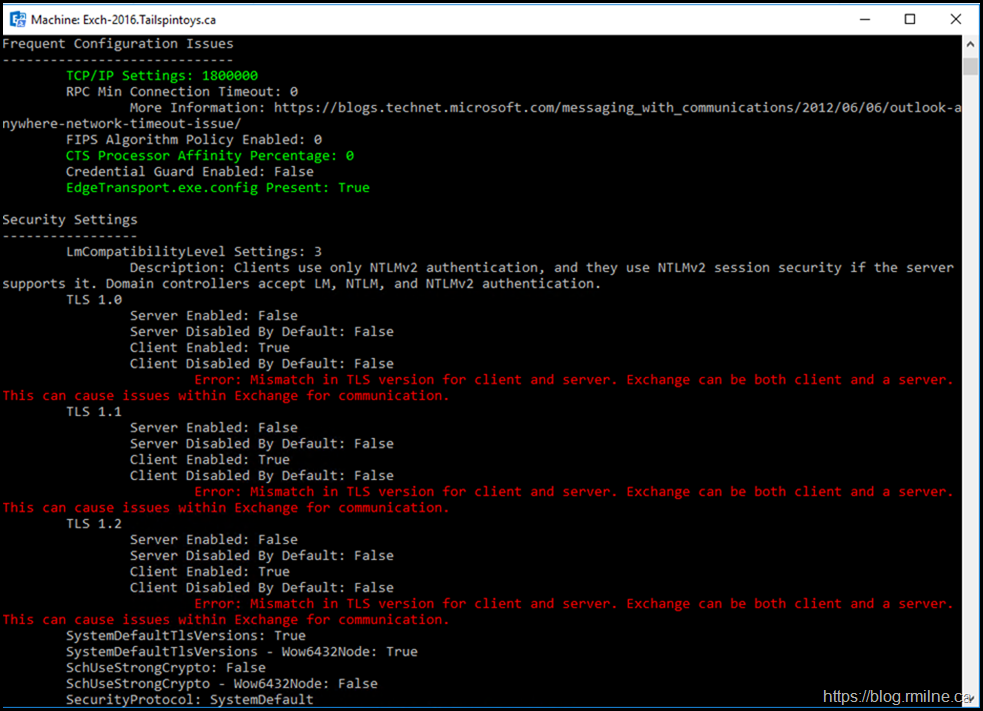
Task: Click the 'SecurityProtocol: SystemDefault' line
Action: (190, 700)
